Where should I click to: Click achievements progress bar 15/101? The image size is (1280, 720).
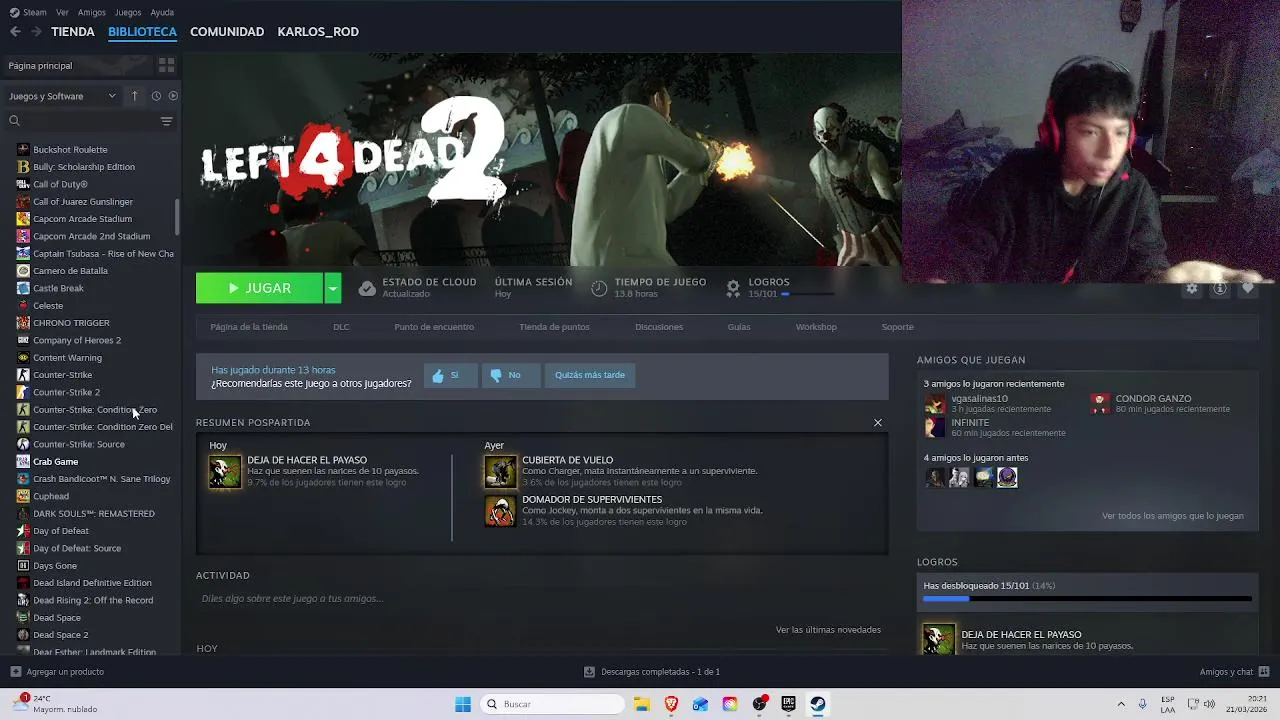[1087, 599]
